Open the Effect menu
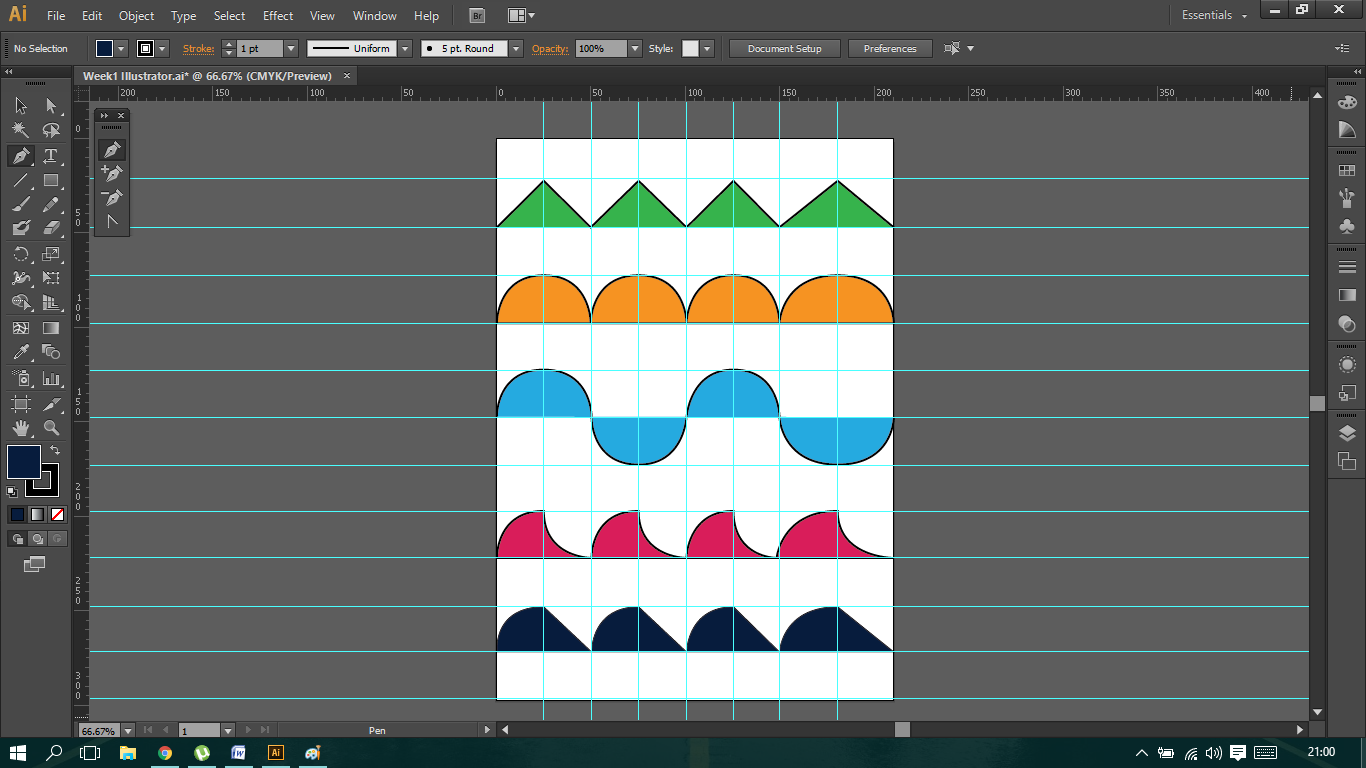This screenshot has height=768, width=1366. [x=278, y=16]
